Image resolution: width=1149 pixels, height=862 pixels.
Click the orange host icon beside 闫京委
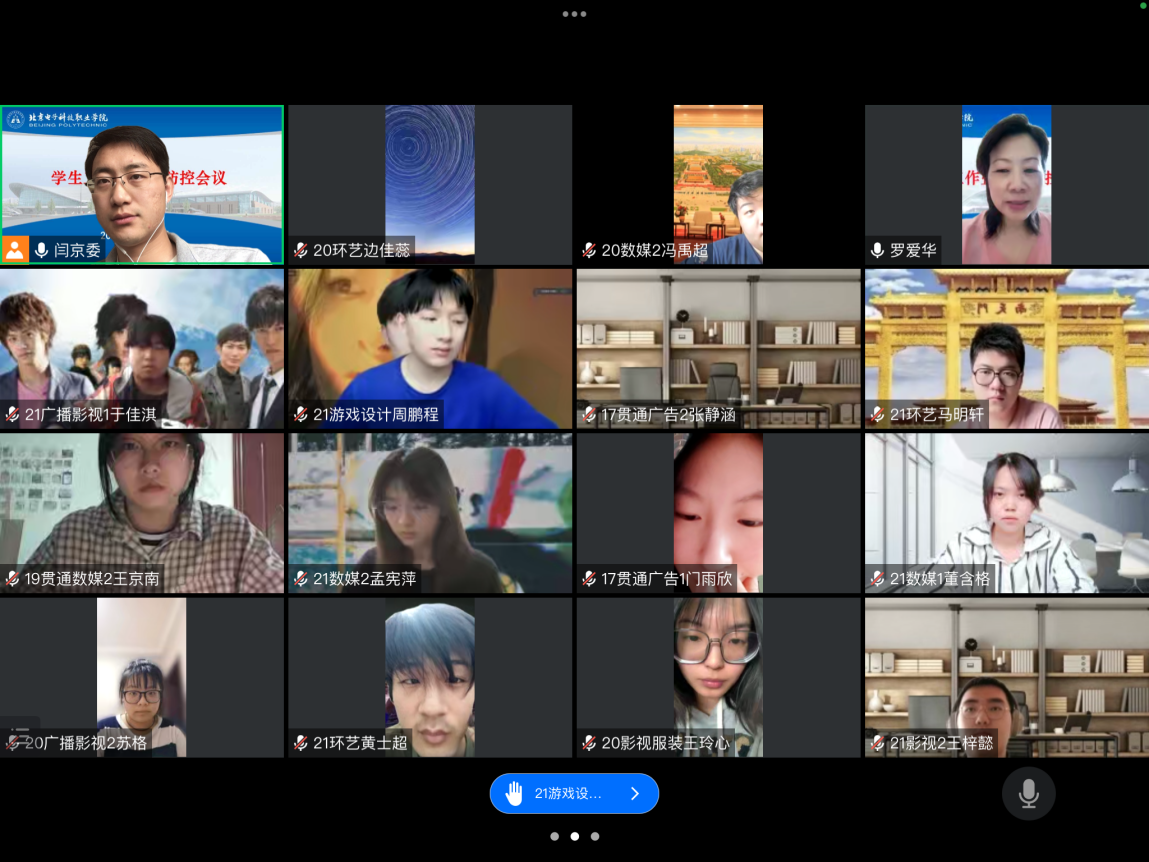pos(15,250)
